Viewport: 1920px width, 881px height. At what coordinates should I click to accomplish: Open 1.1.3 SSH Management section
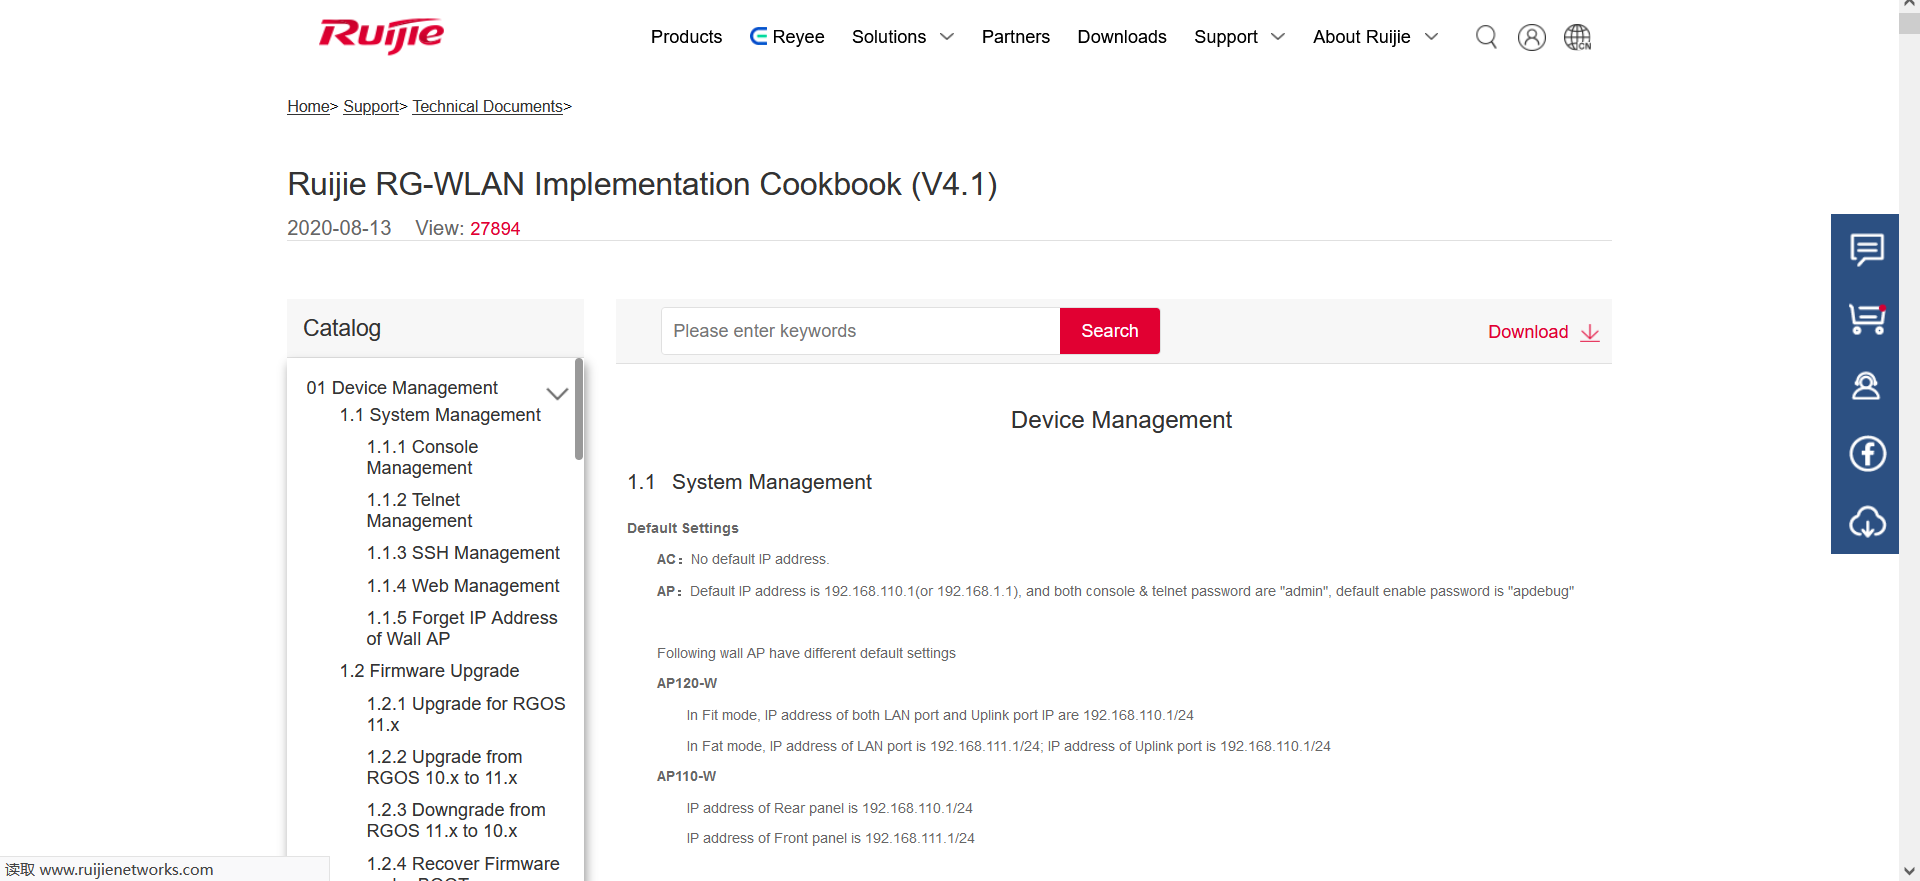tap(463, 553)
